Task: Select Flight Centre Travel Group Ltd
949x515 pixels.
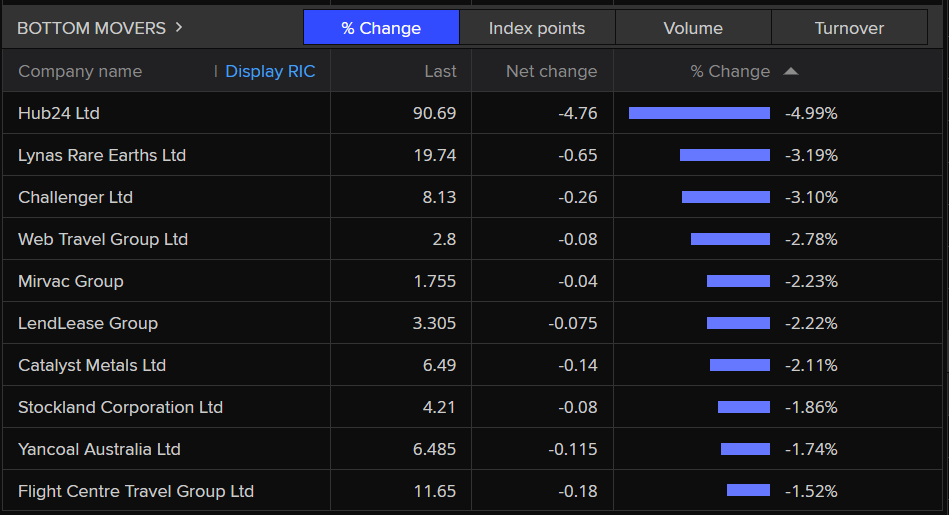Action: click(136, 491)
